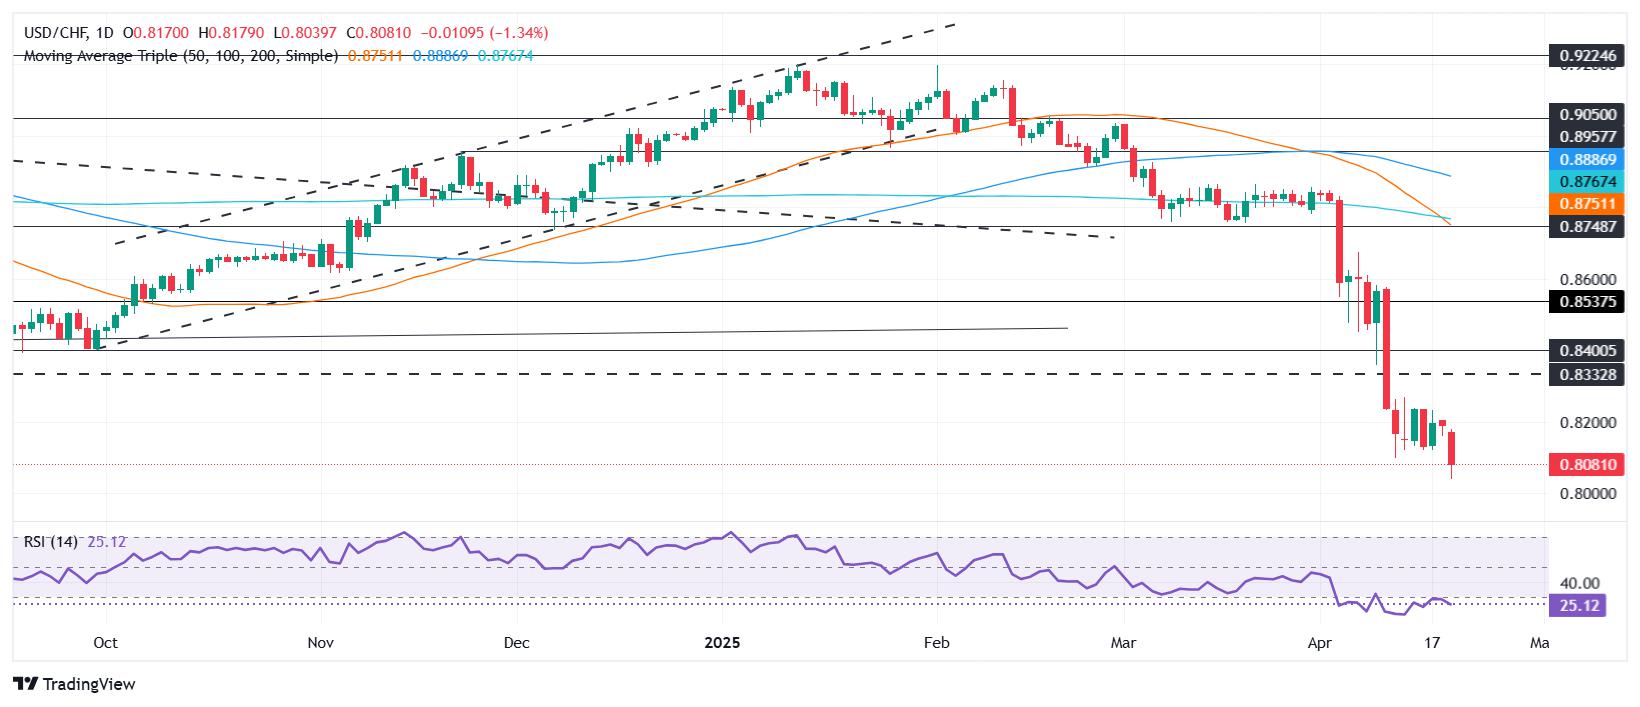Click the TradingView logo
1640x707 pixels.
click(x=74, y=684)
